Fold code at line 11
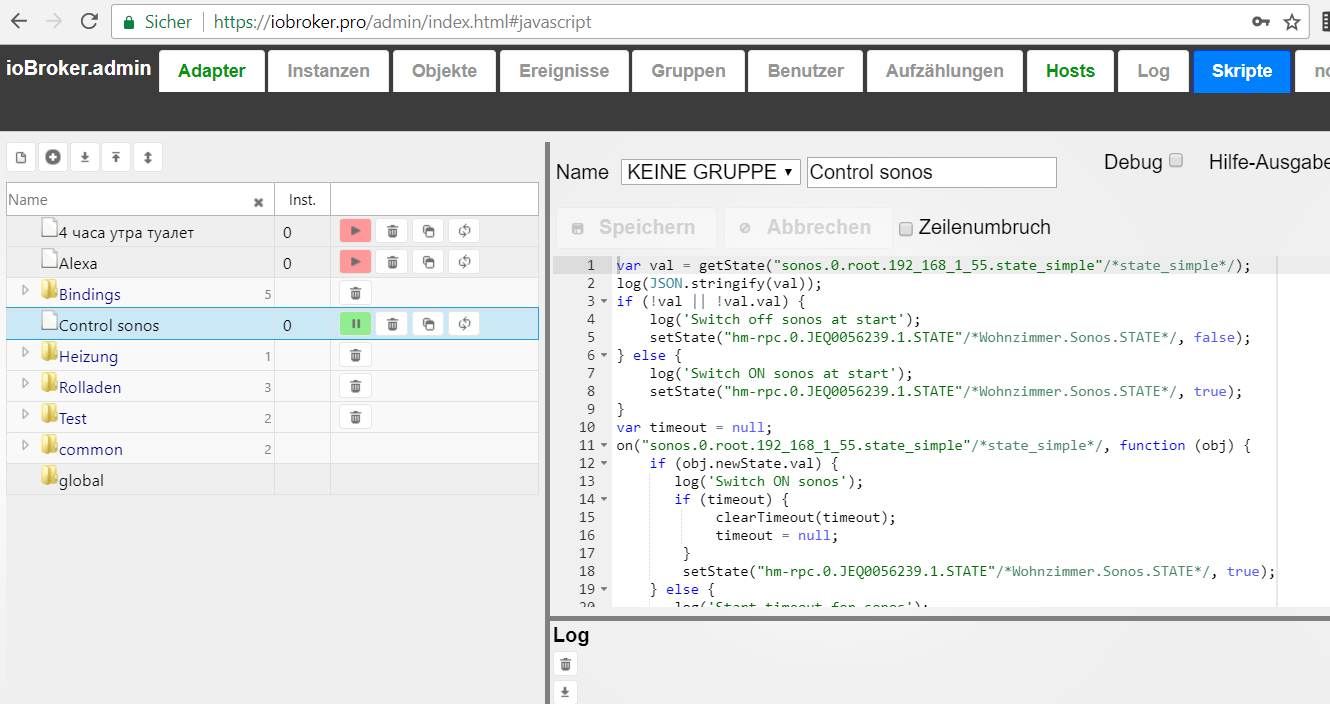 [604, 446]
